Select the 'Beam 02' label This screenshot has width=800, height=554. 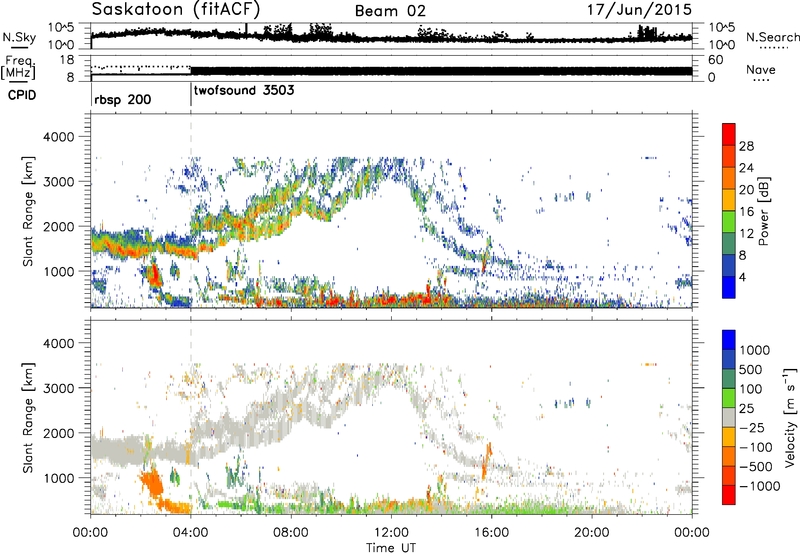(x=390, y=11)
